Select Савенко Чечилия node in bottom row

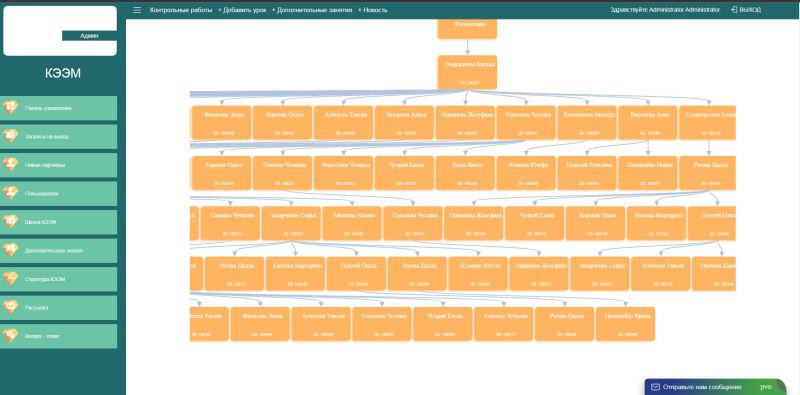click(504, 324)
